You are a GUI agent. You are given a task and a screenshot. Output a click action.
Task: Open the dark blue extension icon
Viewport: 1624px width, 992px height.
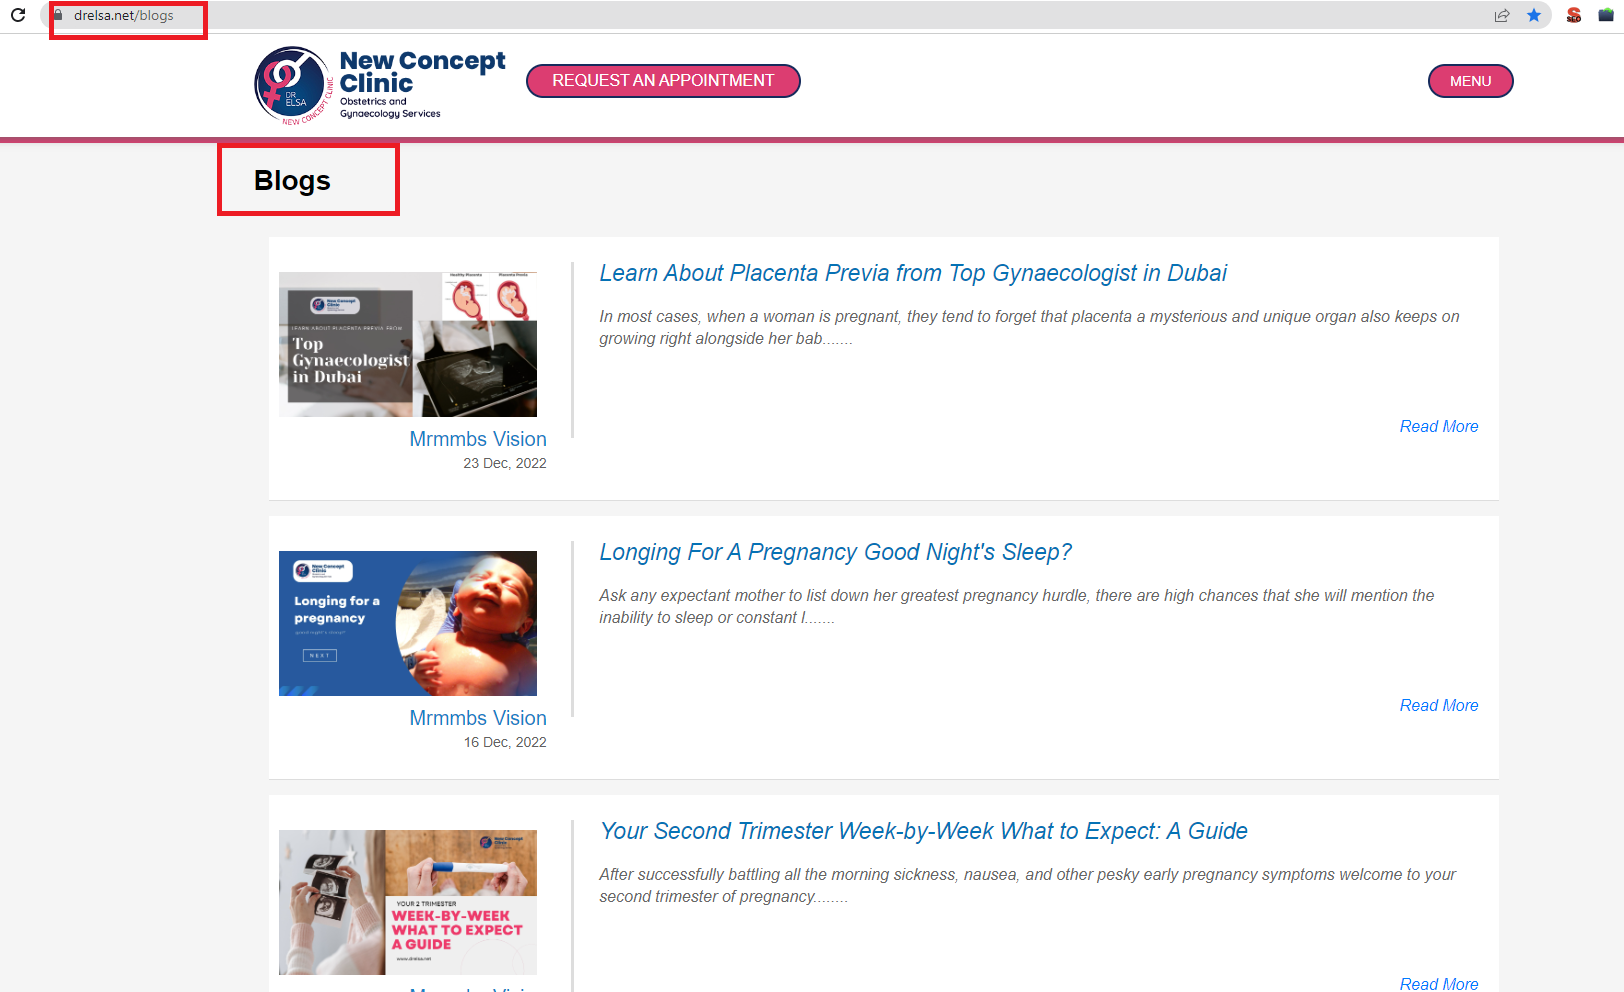click(x=1606, y=15)
